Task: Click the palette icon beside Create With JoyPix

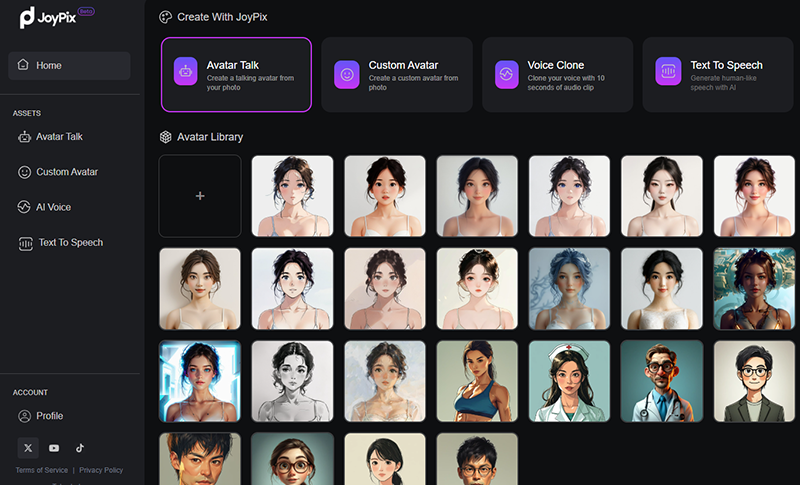Action: [x=165, y=17]
